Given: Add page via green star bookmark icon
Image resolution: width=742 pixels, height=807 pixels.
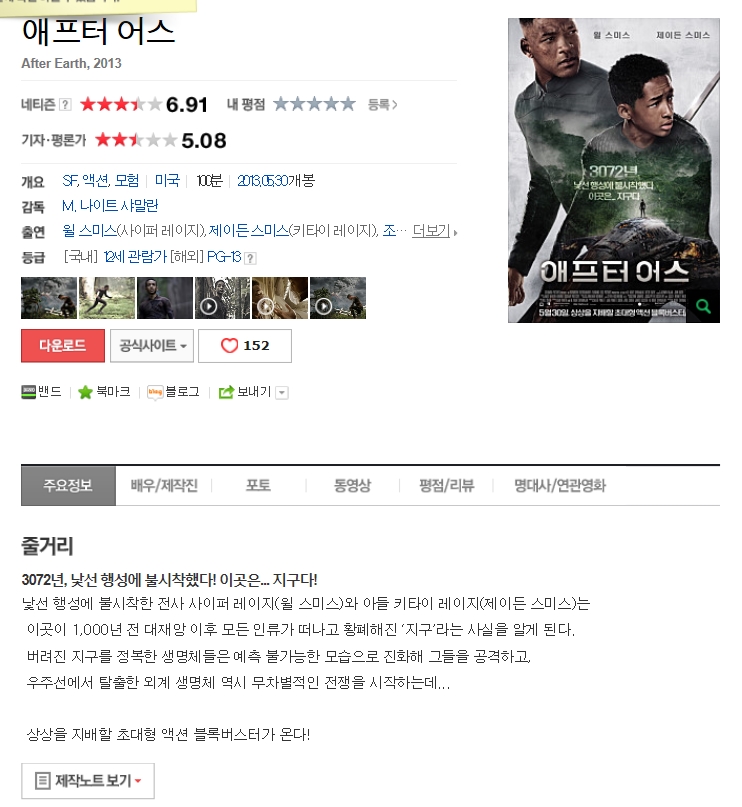Looking at the screenshot, I should tap(85, 392).
